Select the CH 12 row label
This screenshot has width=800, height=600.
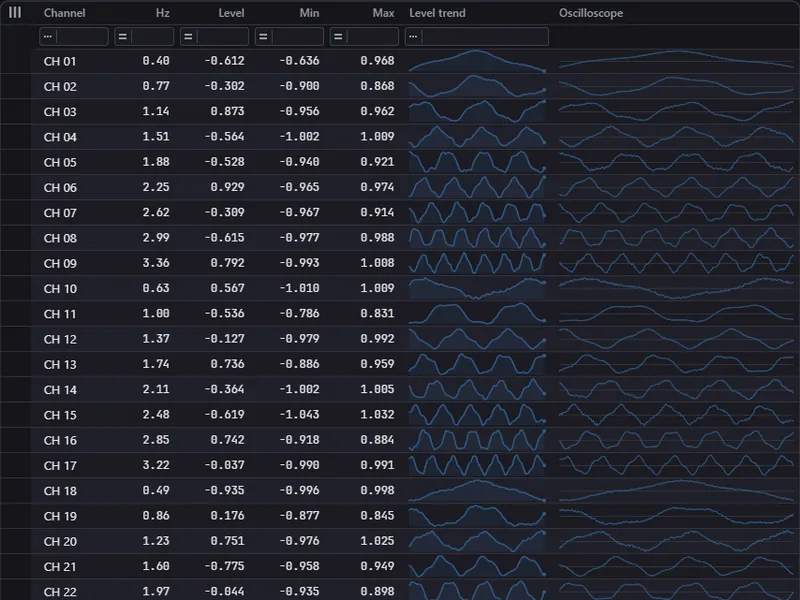60,339
